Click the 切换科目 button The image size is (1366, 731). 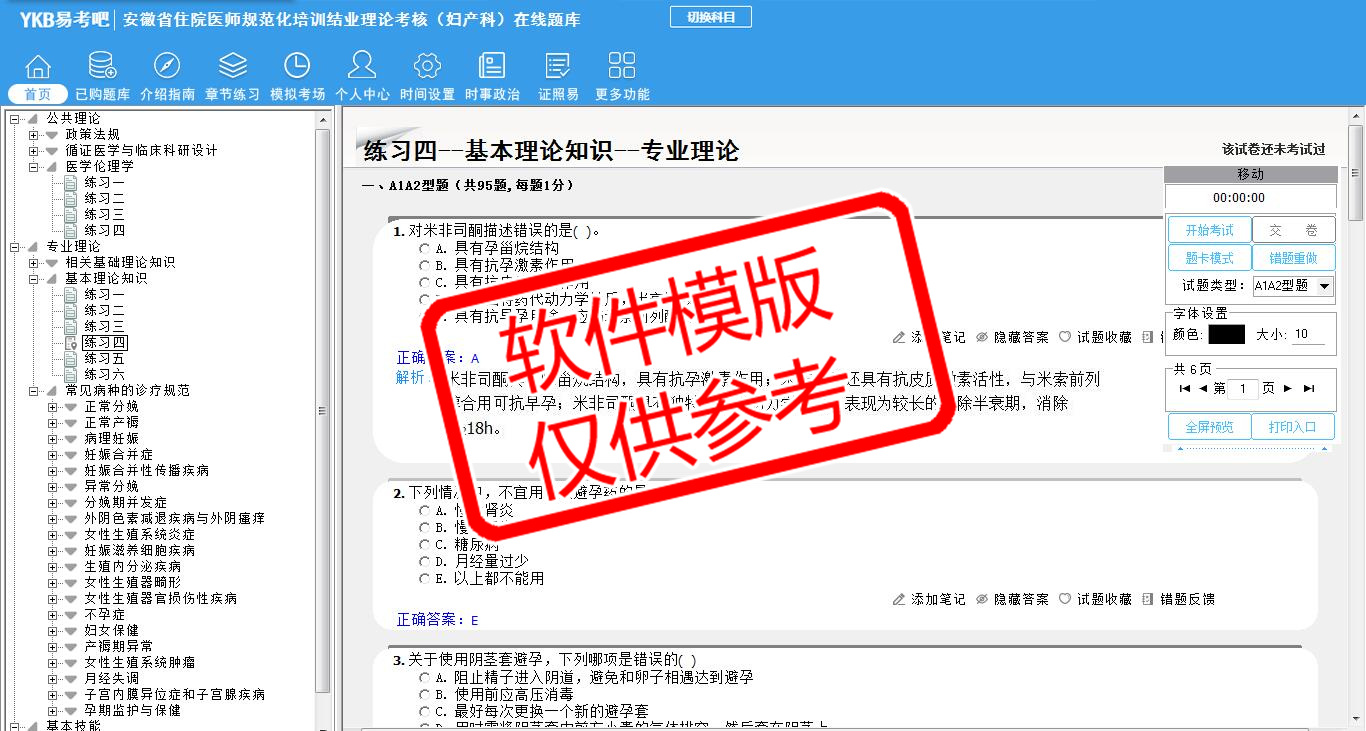pyautogui.click(x=710, y=17)
